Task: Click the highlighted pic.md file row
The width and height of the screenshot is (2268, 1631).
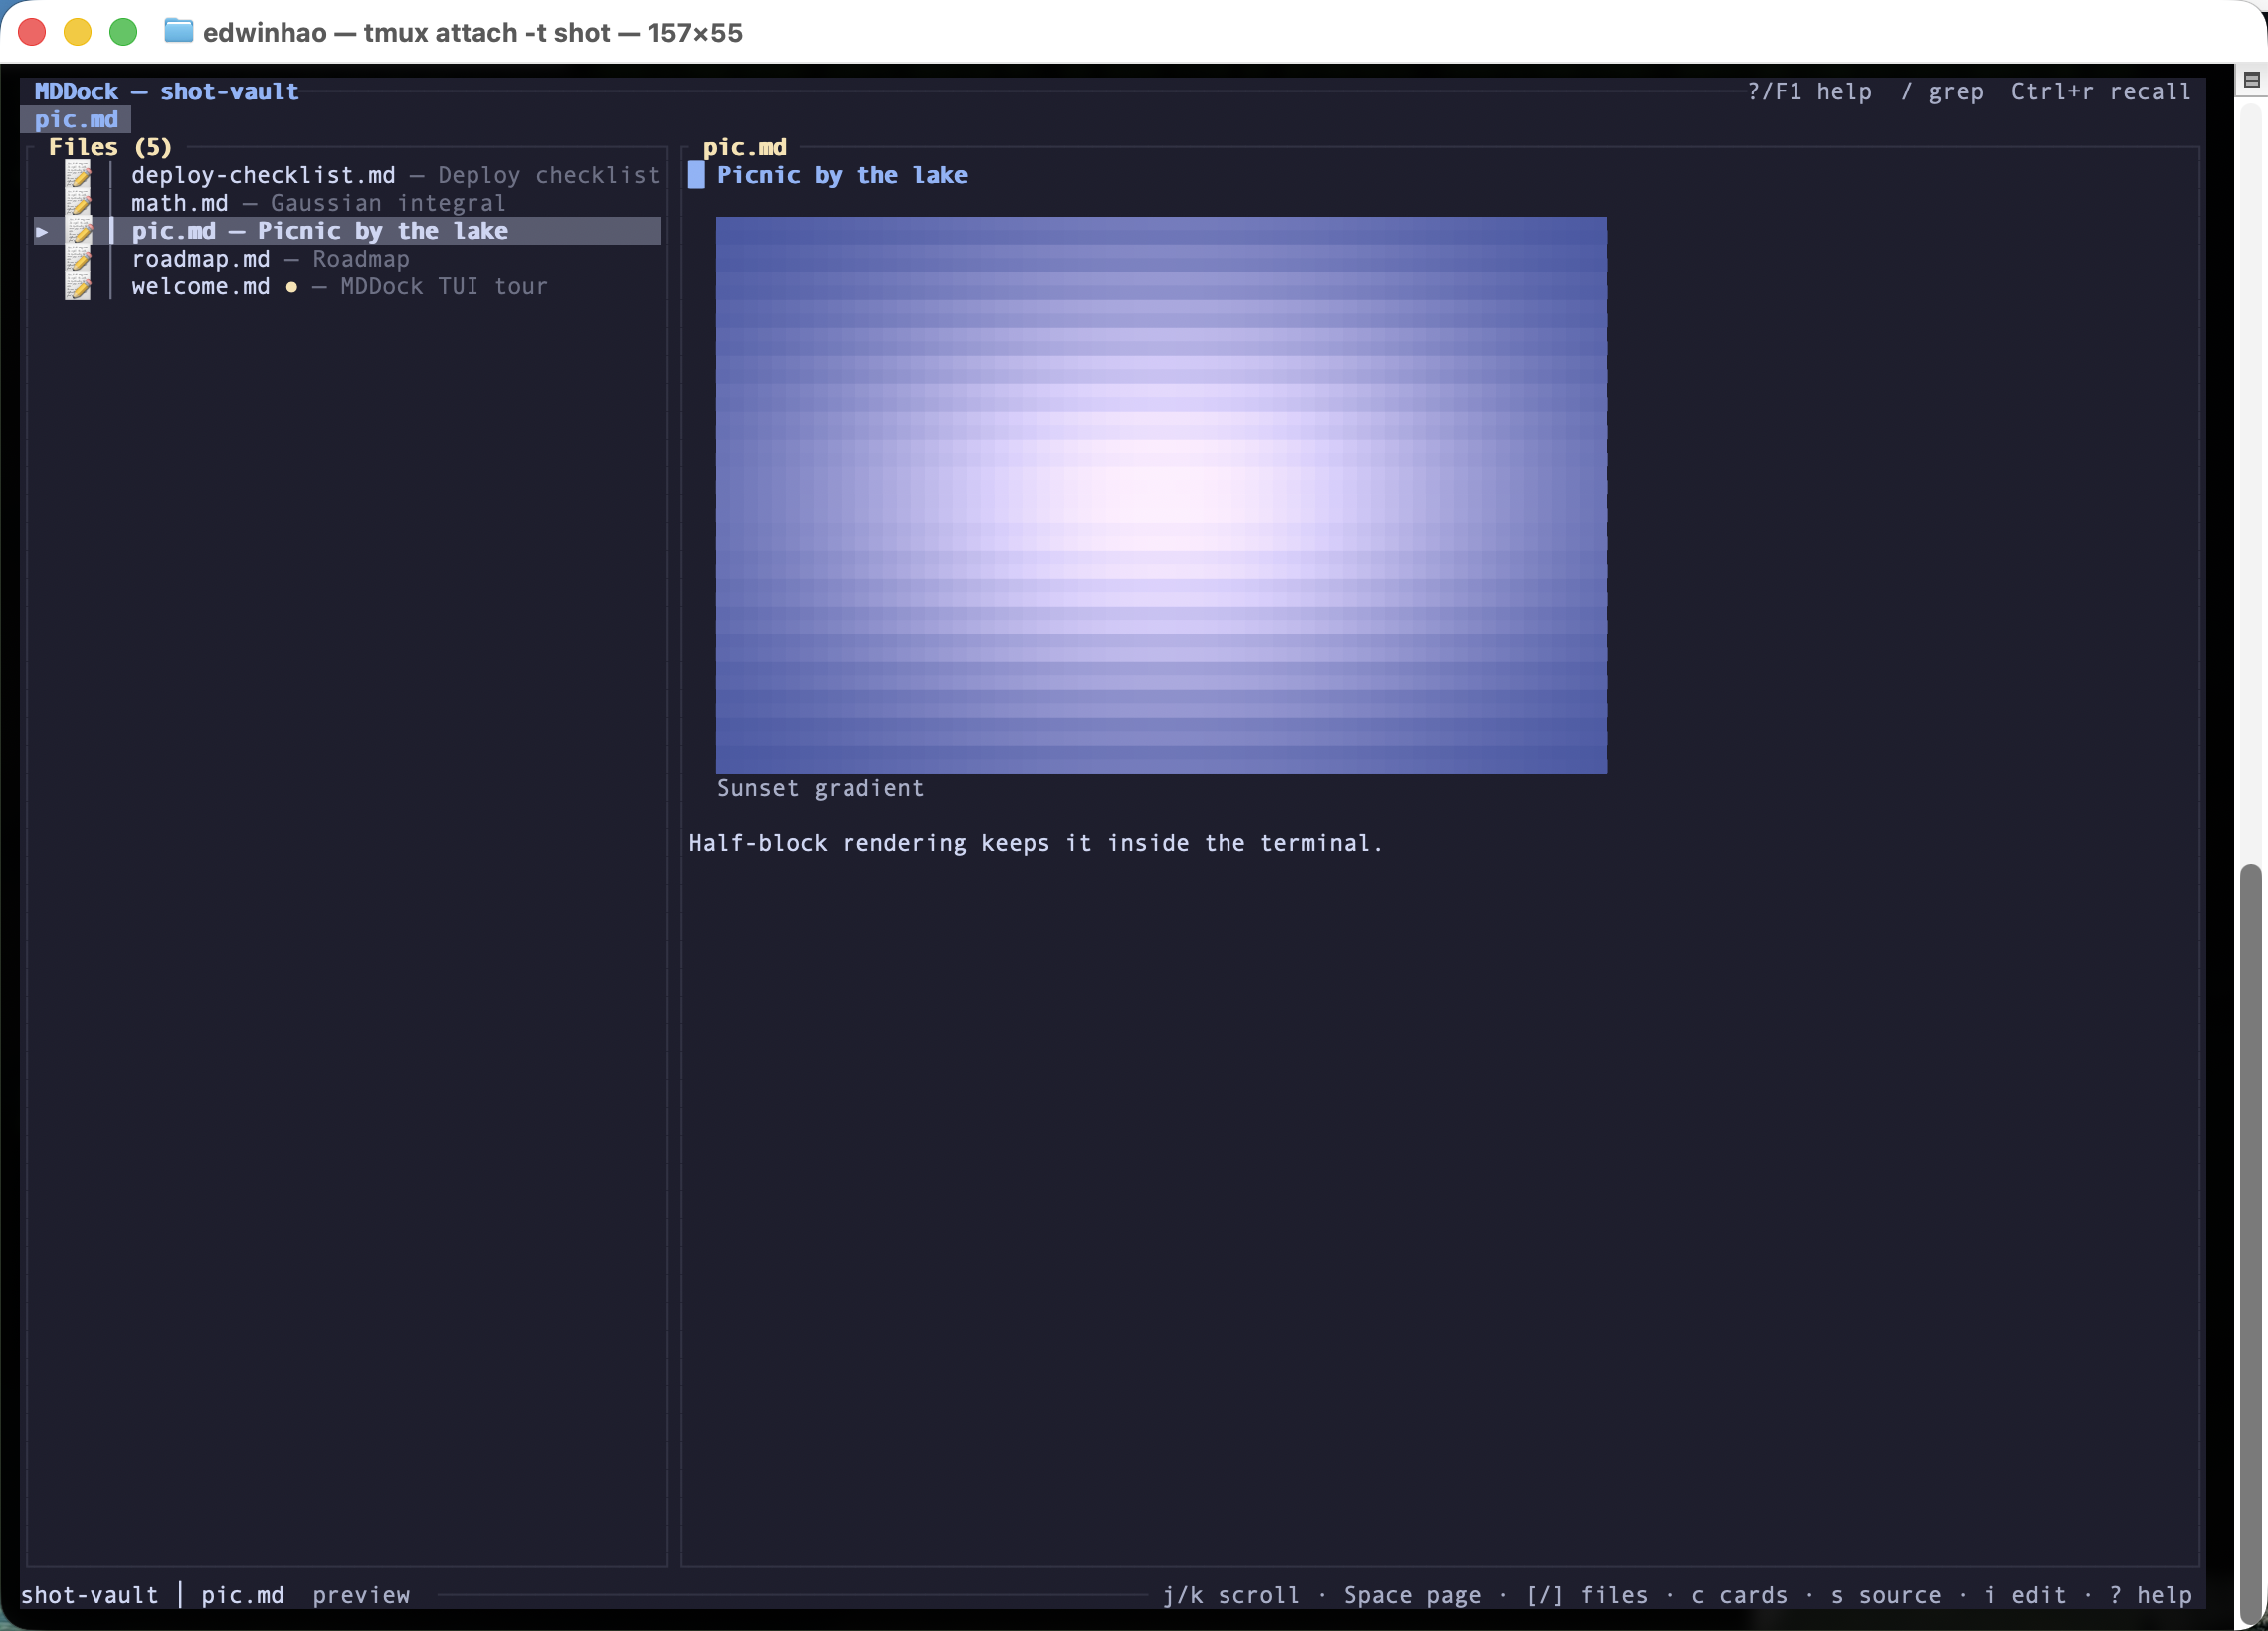Action: 347,232
